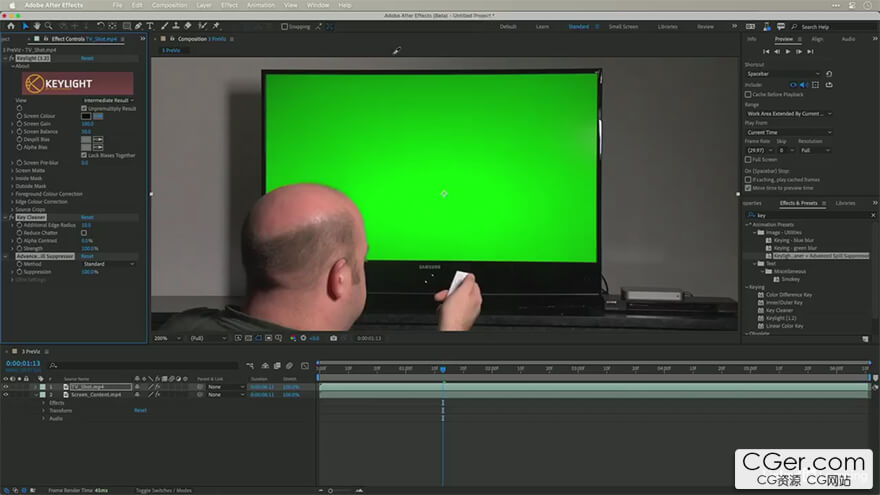This screenshot has width=880, height=495.
Task: Reset the Key Cleaner effect
Action: (87, 217)
